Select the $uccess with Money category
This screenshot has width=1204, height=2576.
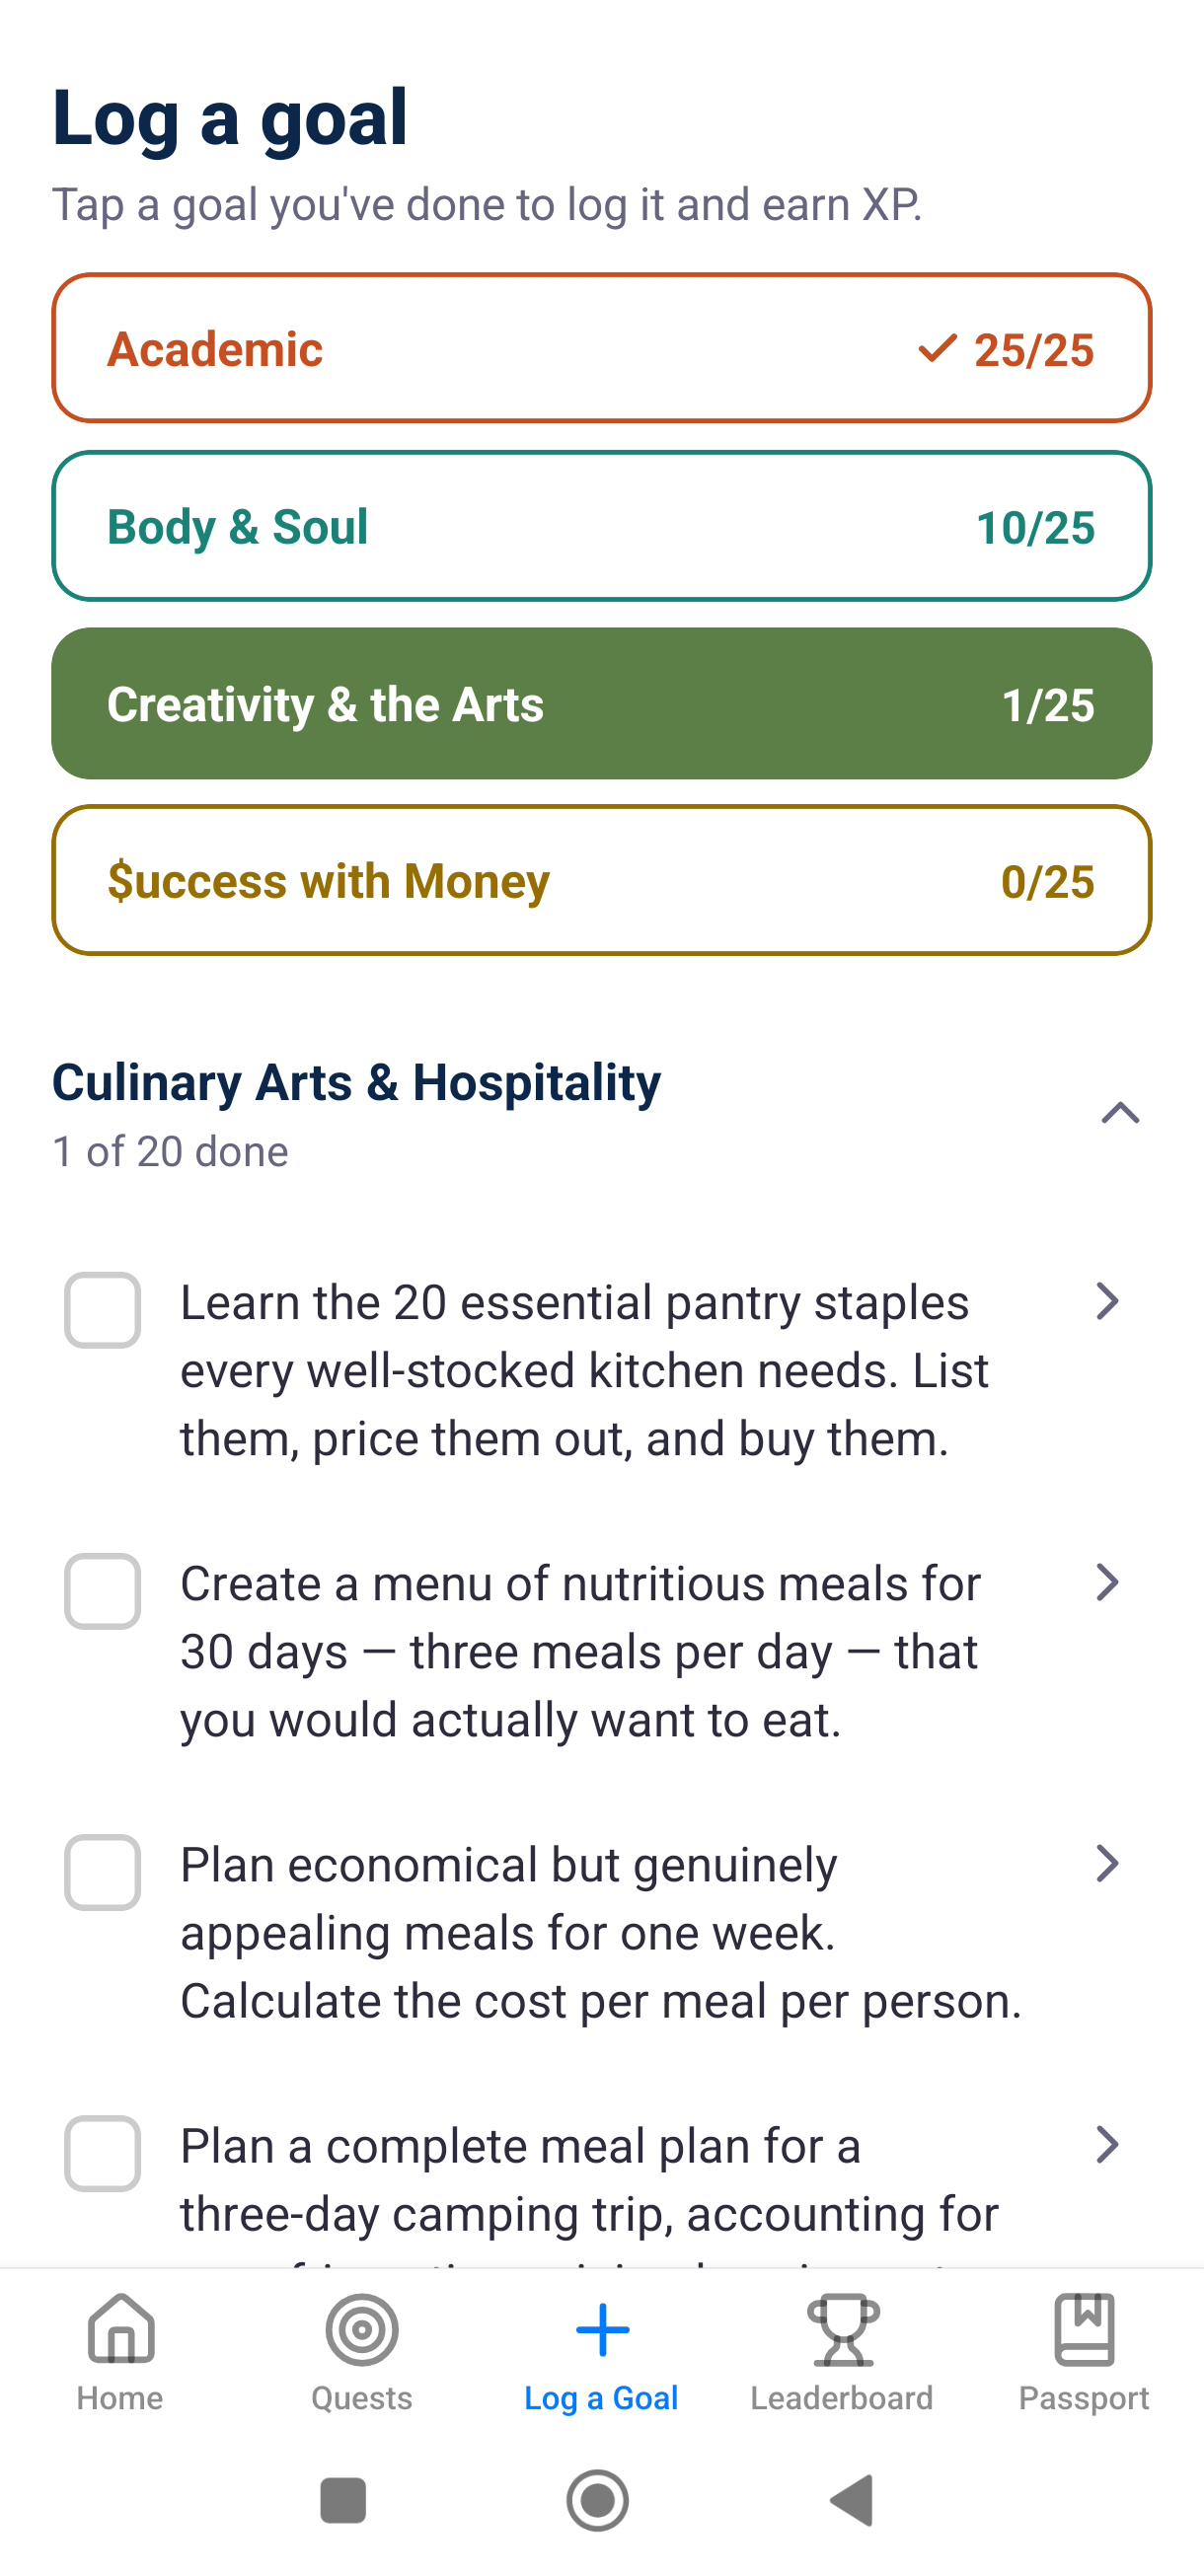click(x=602, y=880)
